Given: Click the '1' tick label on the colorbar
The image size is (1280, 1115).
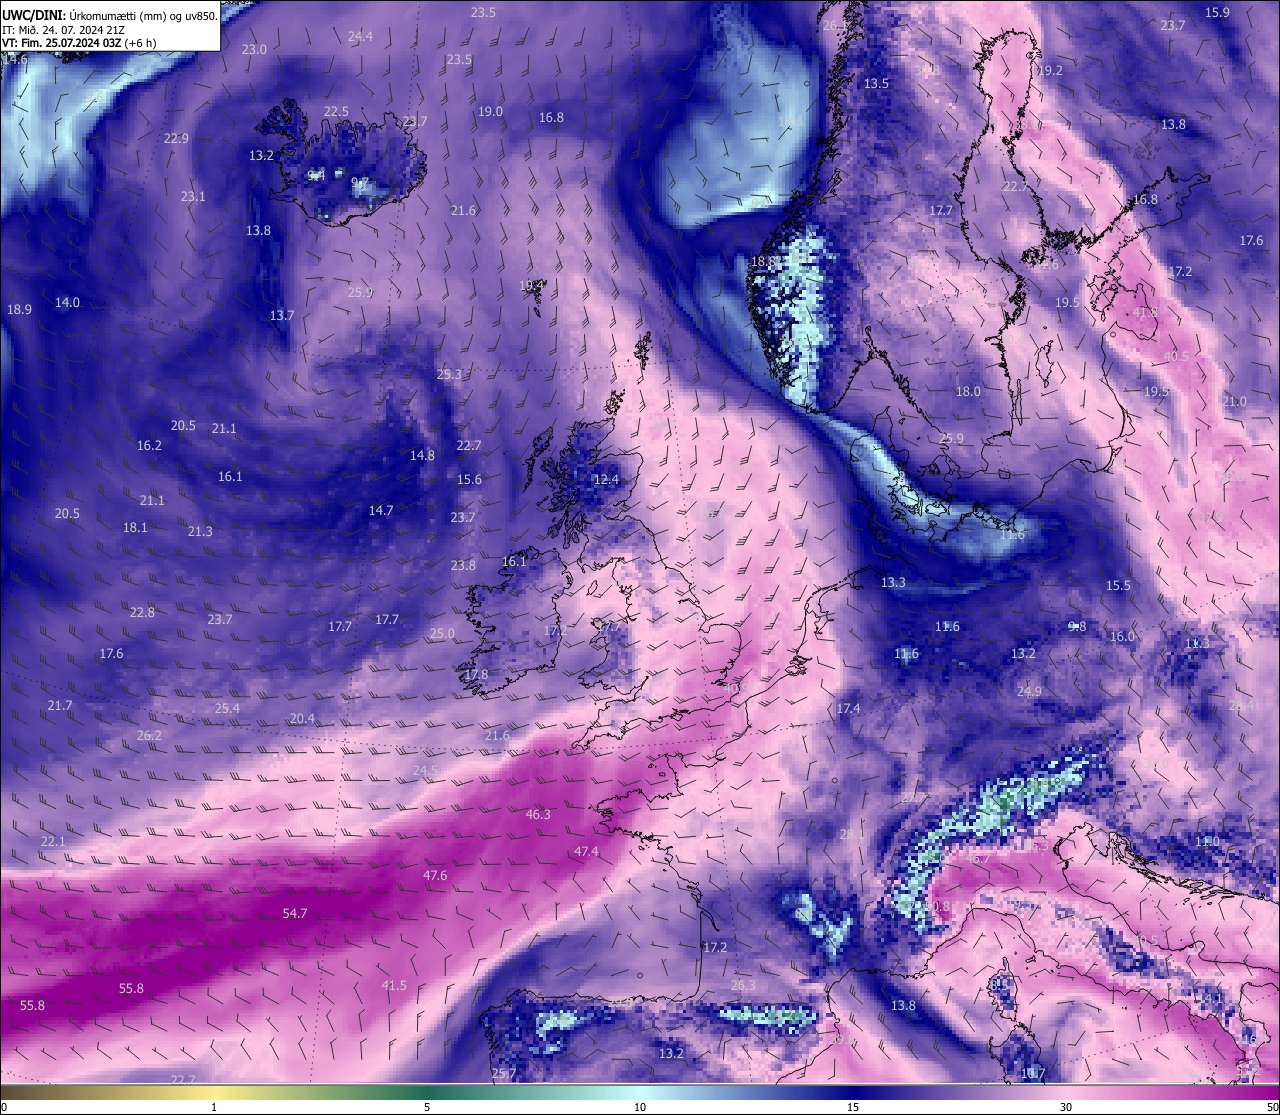Looking at the screenshot, I should click(x=214, y=1107).
